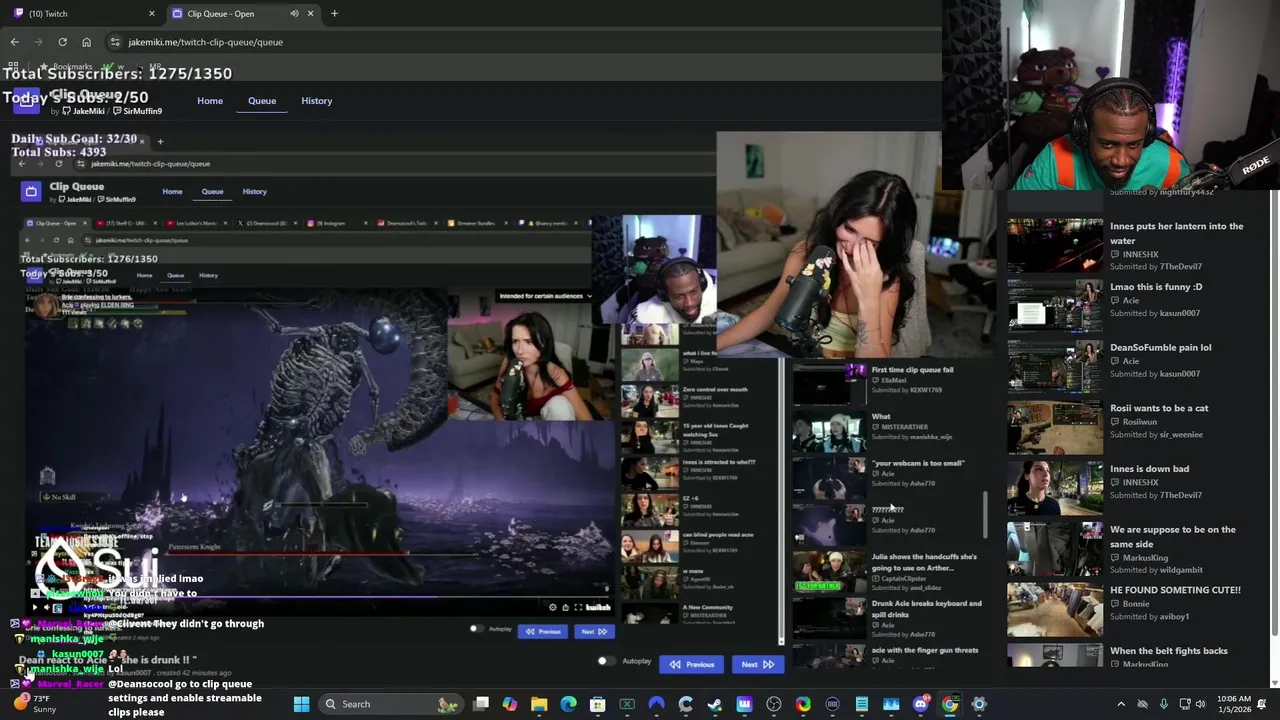The image size is (1280, 720).
Task: Open Home in the top Clip Queue nav
Action: tap(210, 101)
